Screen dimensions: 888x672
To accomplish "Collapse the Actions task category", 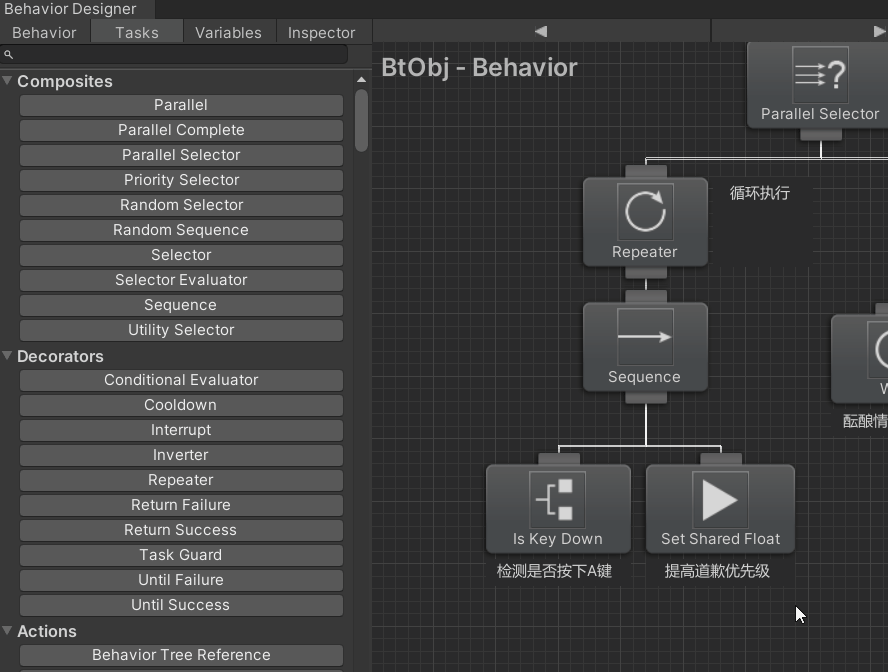I will (8, 631).
